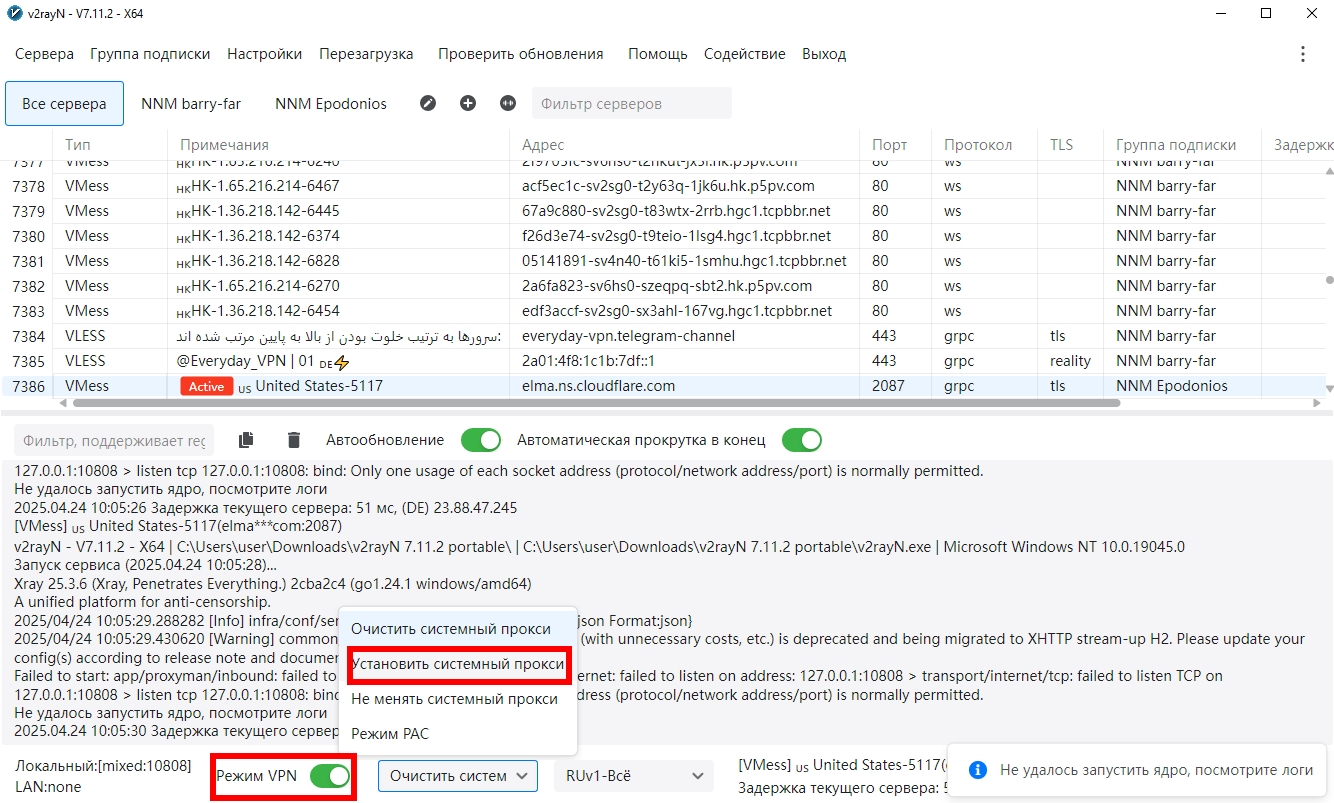Select Очистить системный прокси option
Viewport: 1334px width, 803px height.
click(458, 629)
